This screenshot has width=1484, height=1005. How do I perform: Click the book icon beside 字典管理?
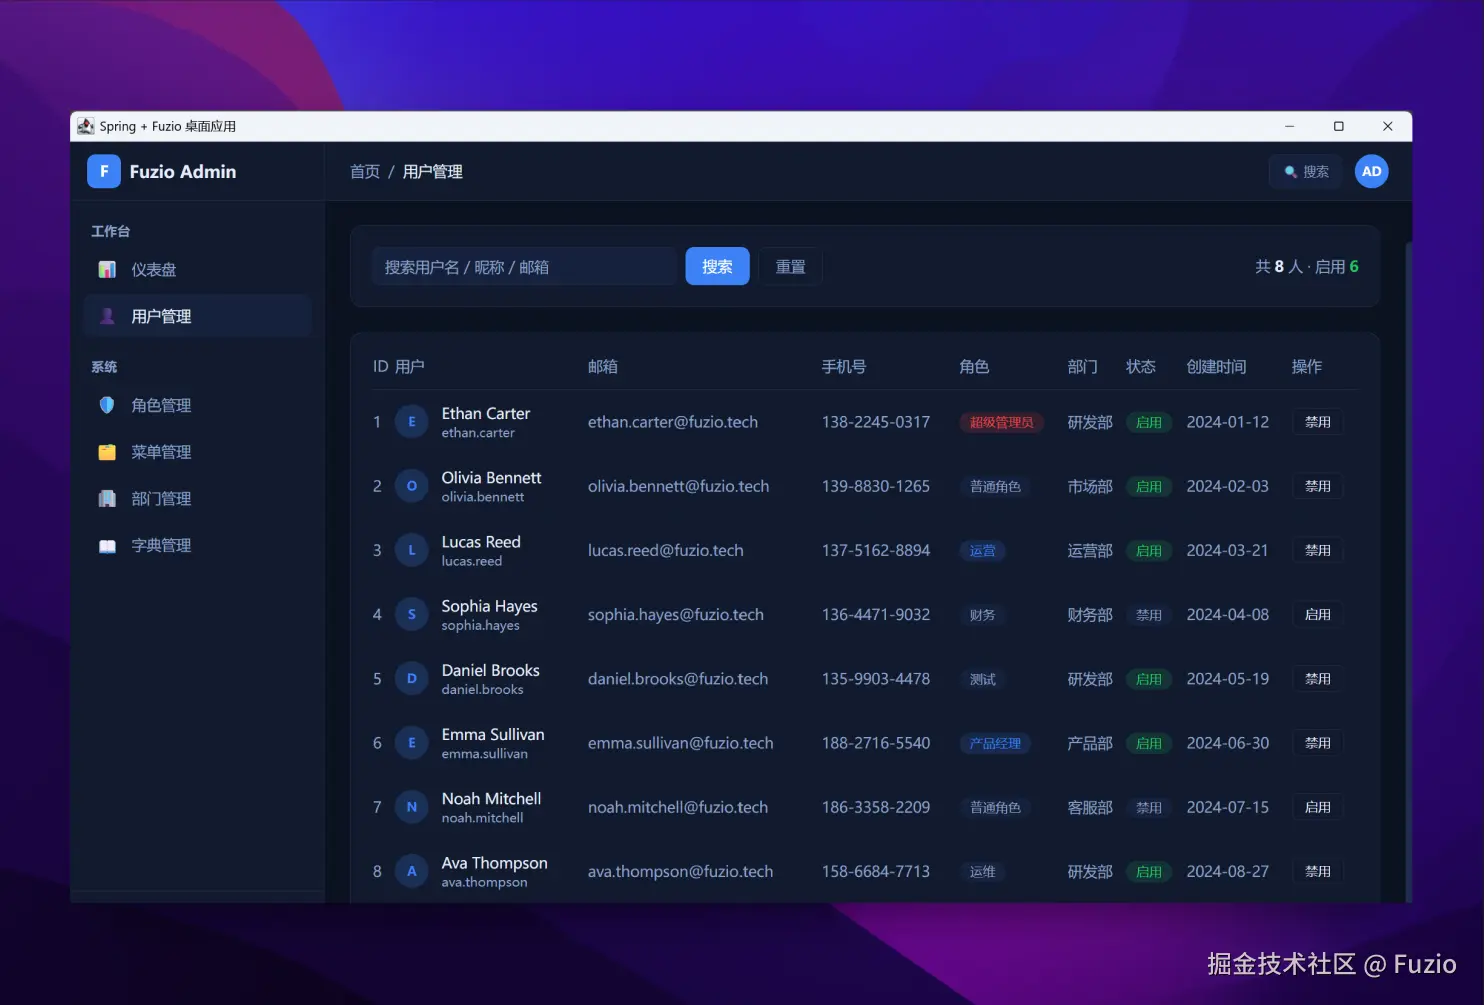pos(107,545)
